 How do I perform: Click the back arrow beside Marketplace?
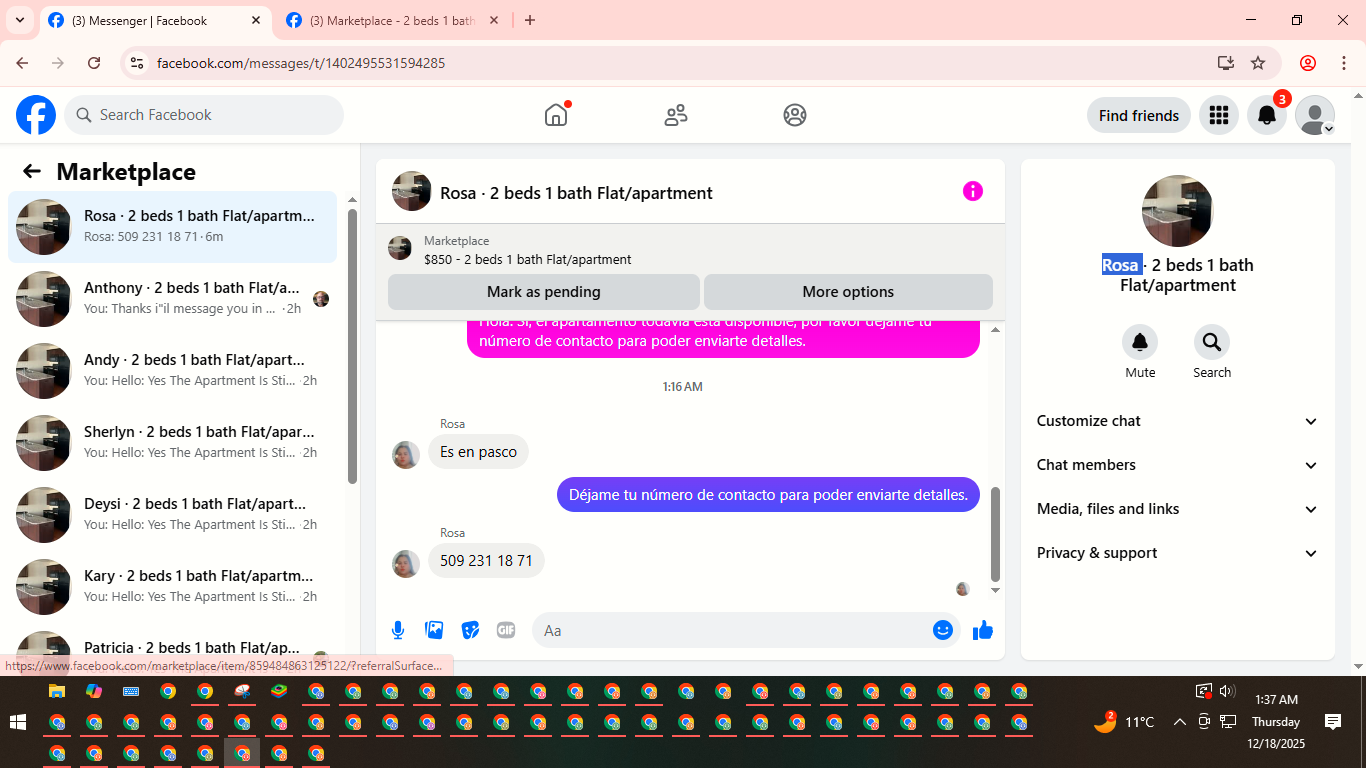[32, 171]
